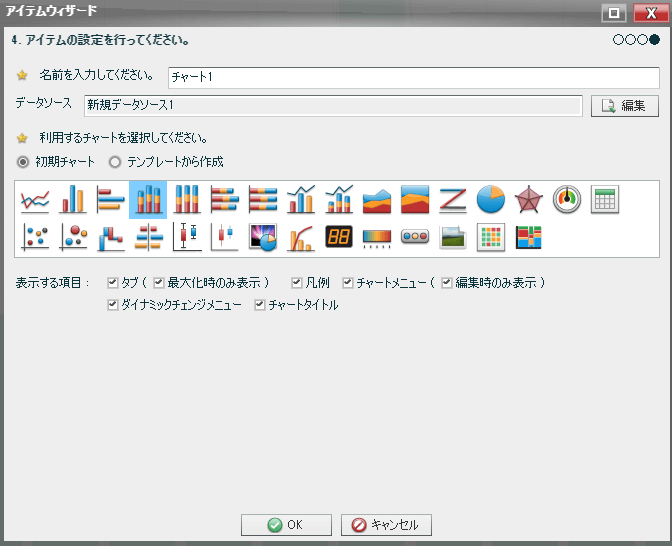Viewport: 672px width, 546px height.
Task: Select the gauge meter chart icon
Action: coord(567,200)
